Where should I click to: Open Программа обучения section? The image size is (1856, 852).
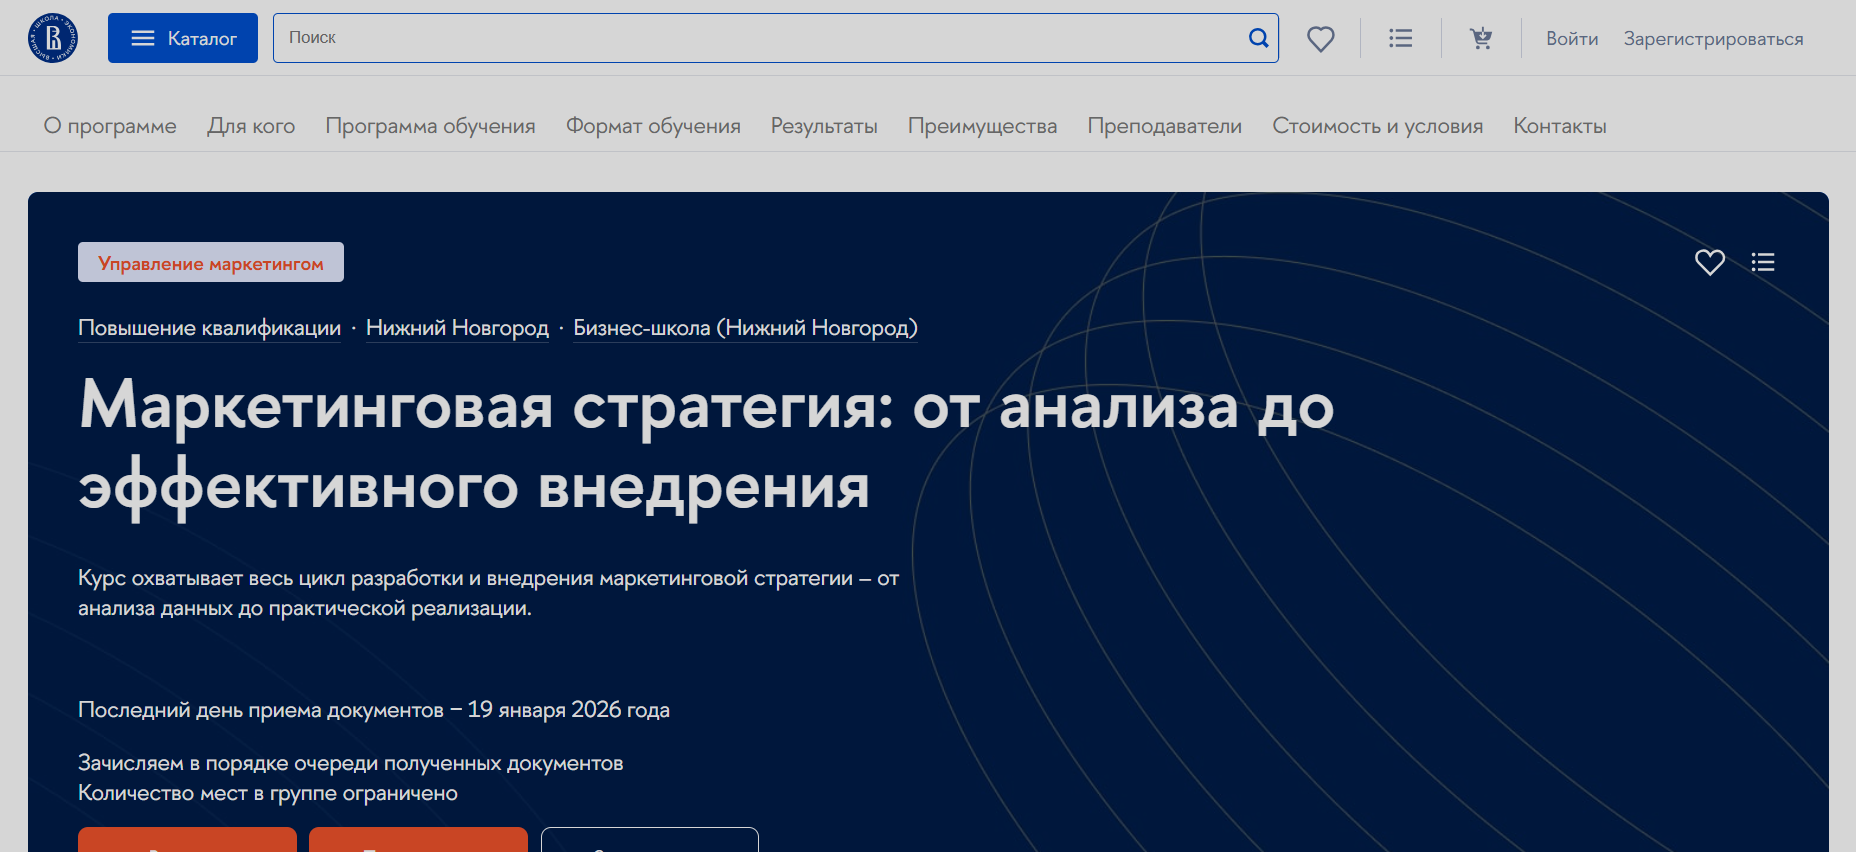[x=430, y=126]
